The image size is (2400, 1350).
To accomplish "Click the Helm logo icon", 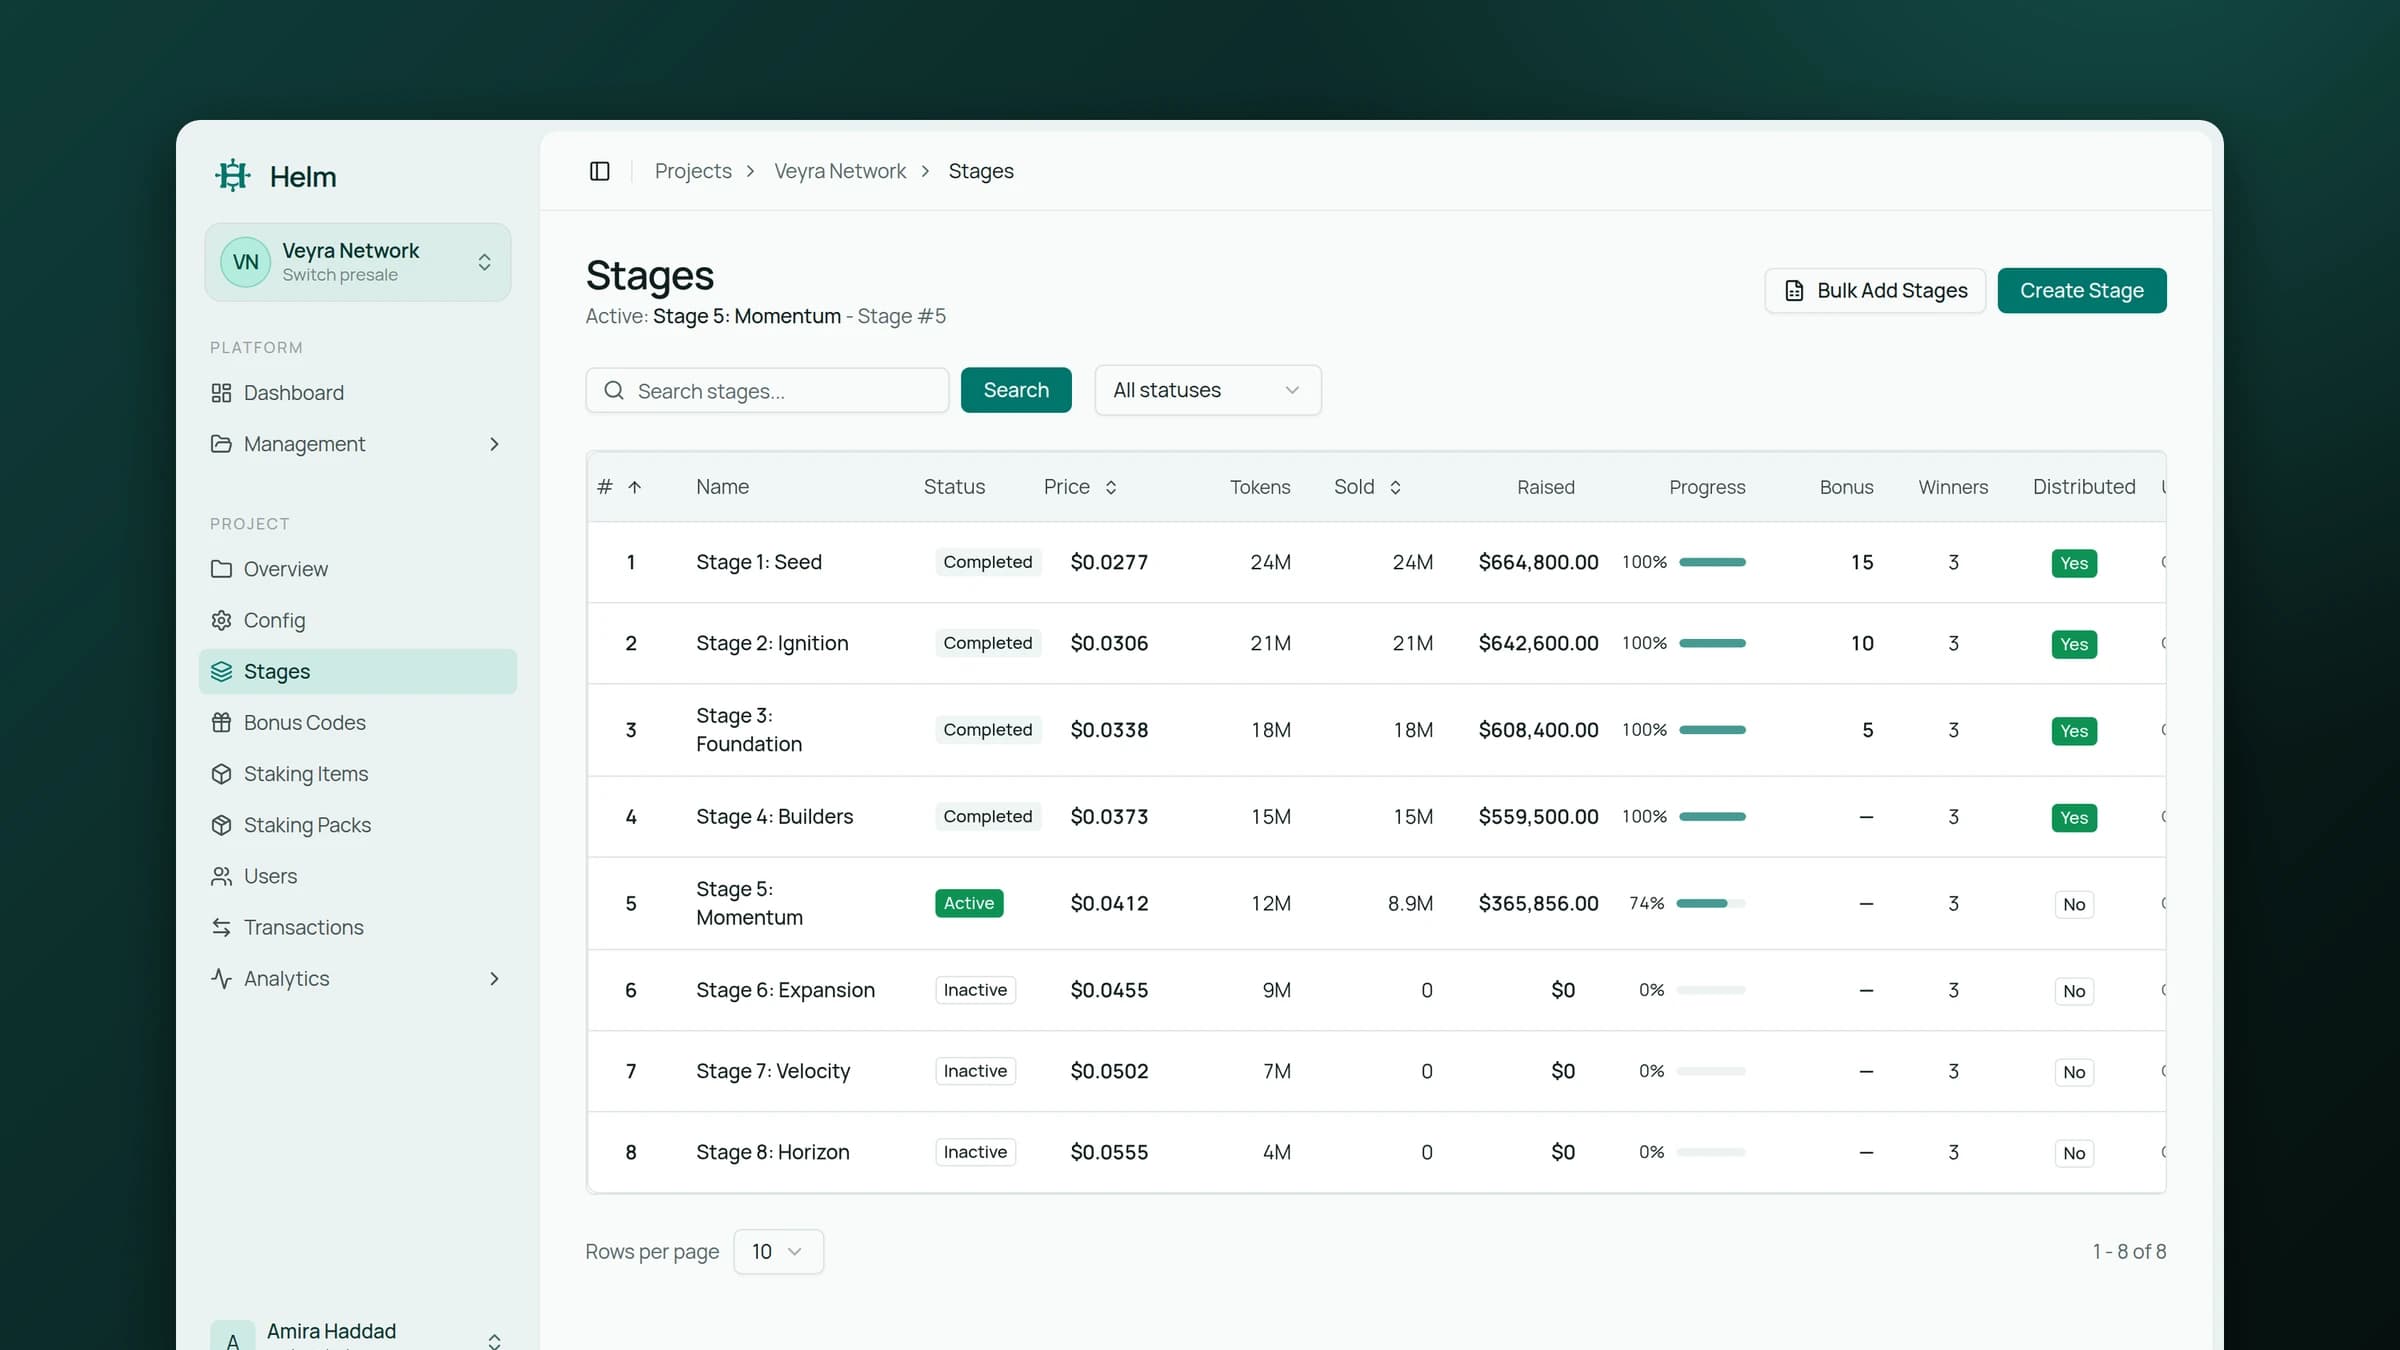I will coord(232,176).
